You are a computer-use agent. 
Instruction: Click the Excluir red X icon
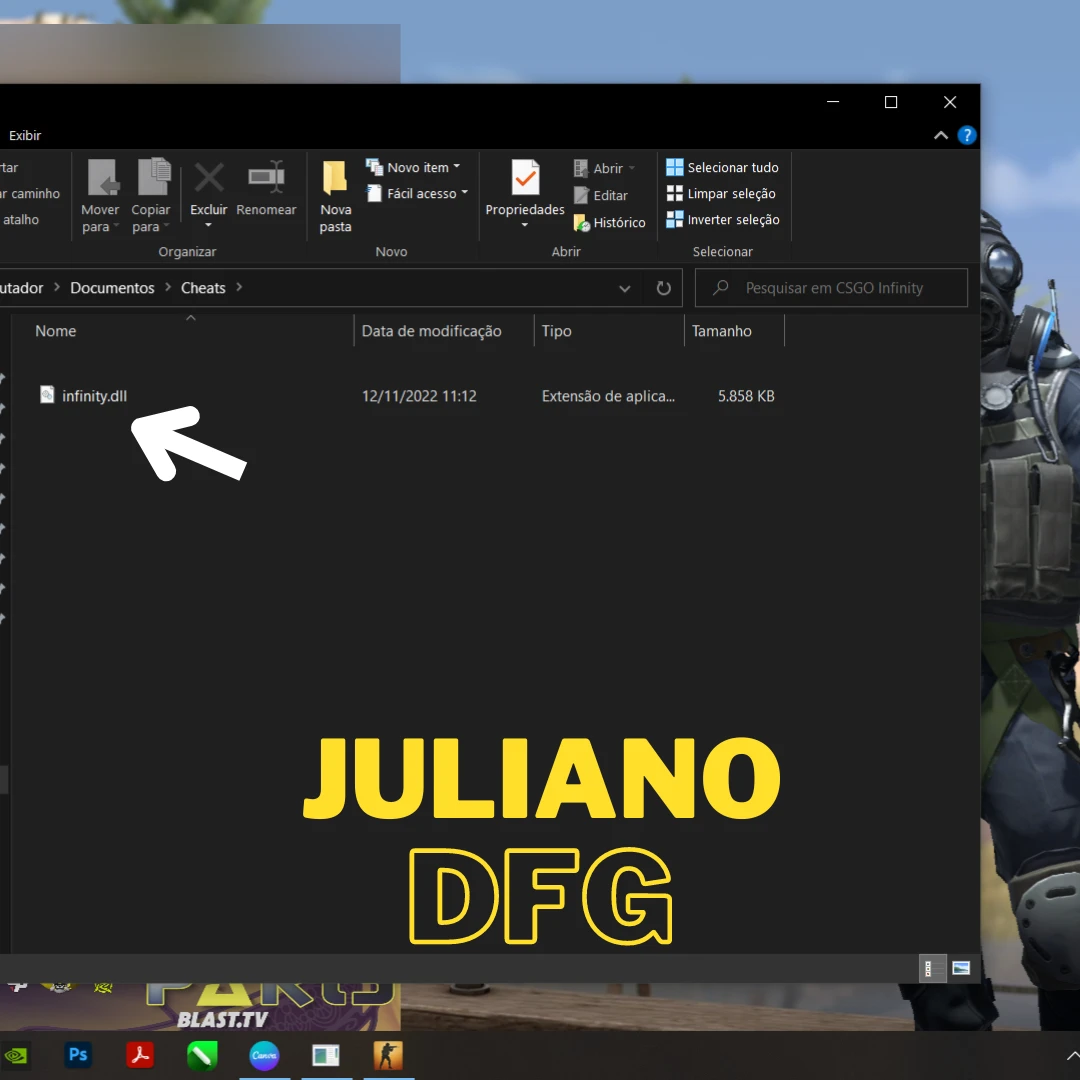click(209, 177)
